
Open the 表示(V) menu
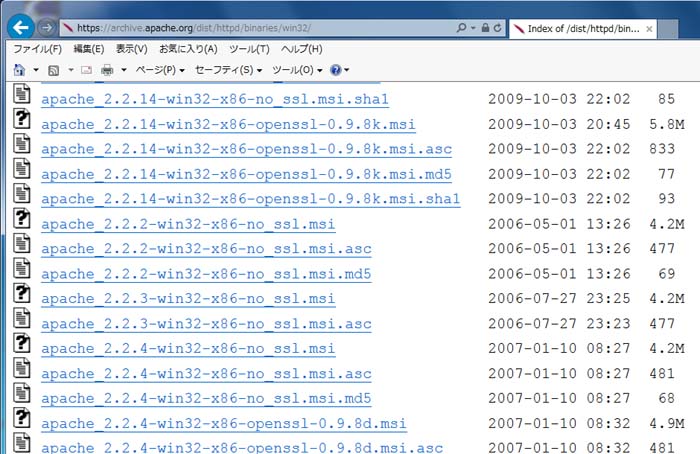pos(131,49)
